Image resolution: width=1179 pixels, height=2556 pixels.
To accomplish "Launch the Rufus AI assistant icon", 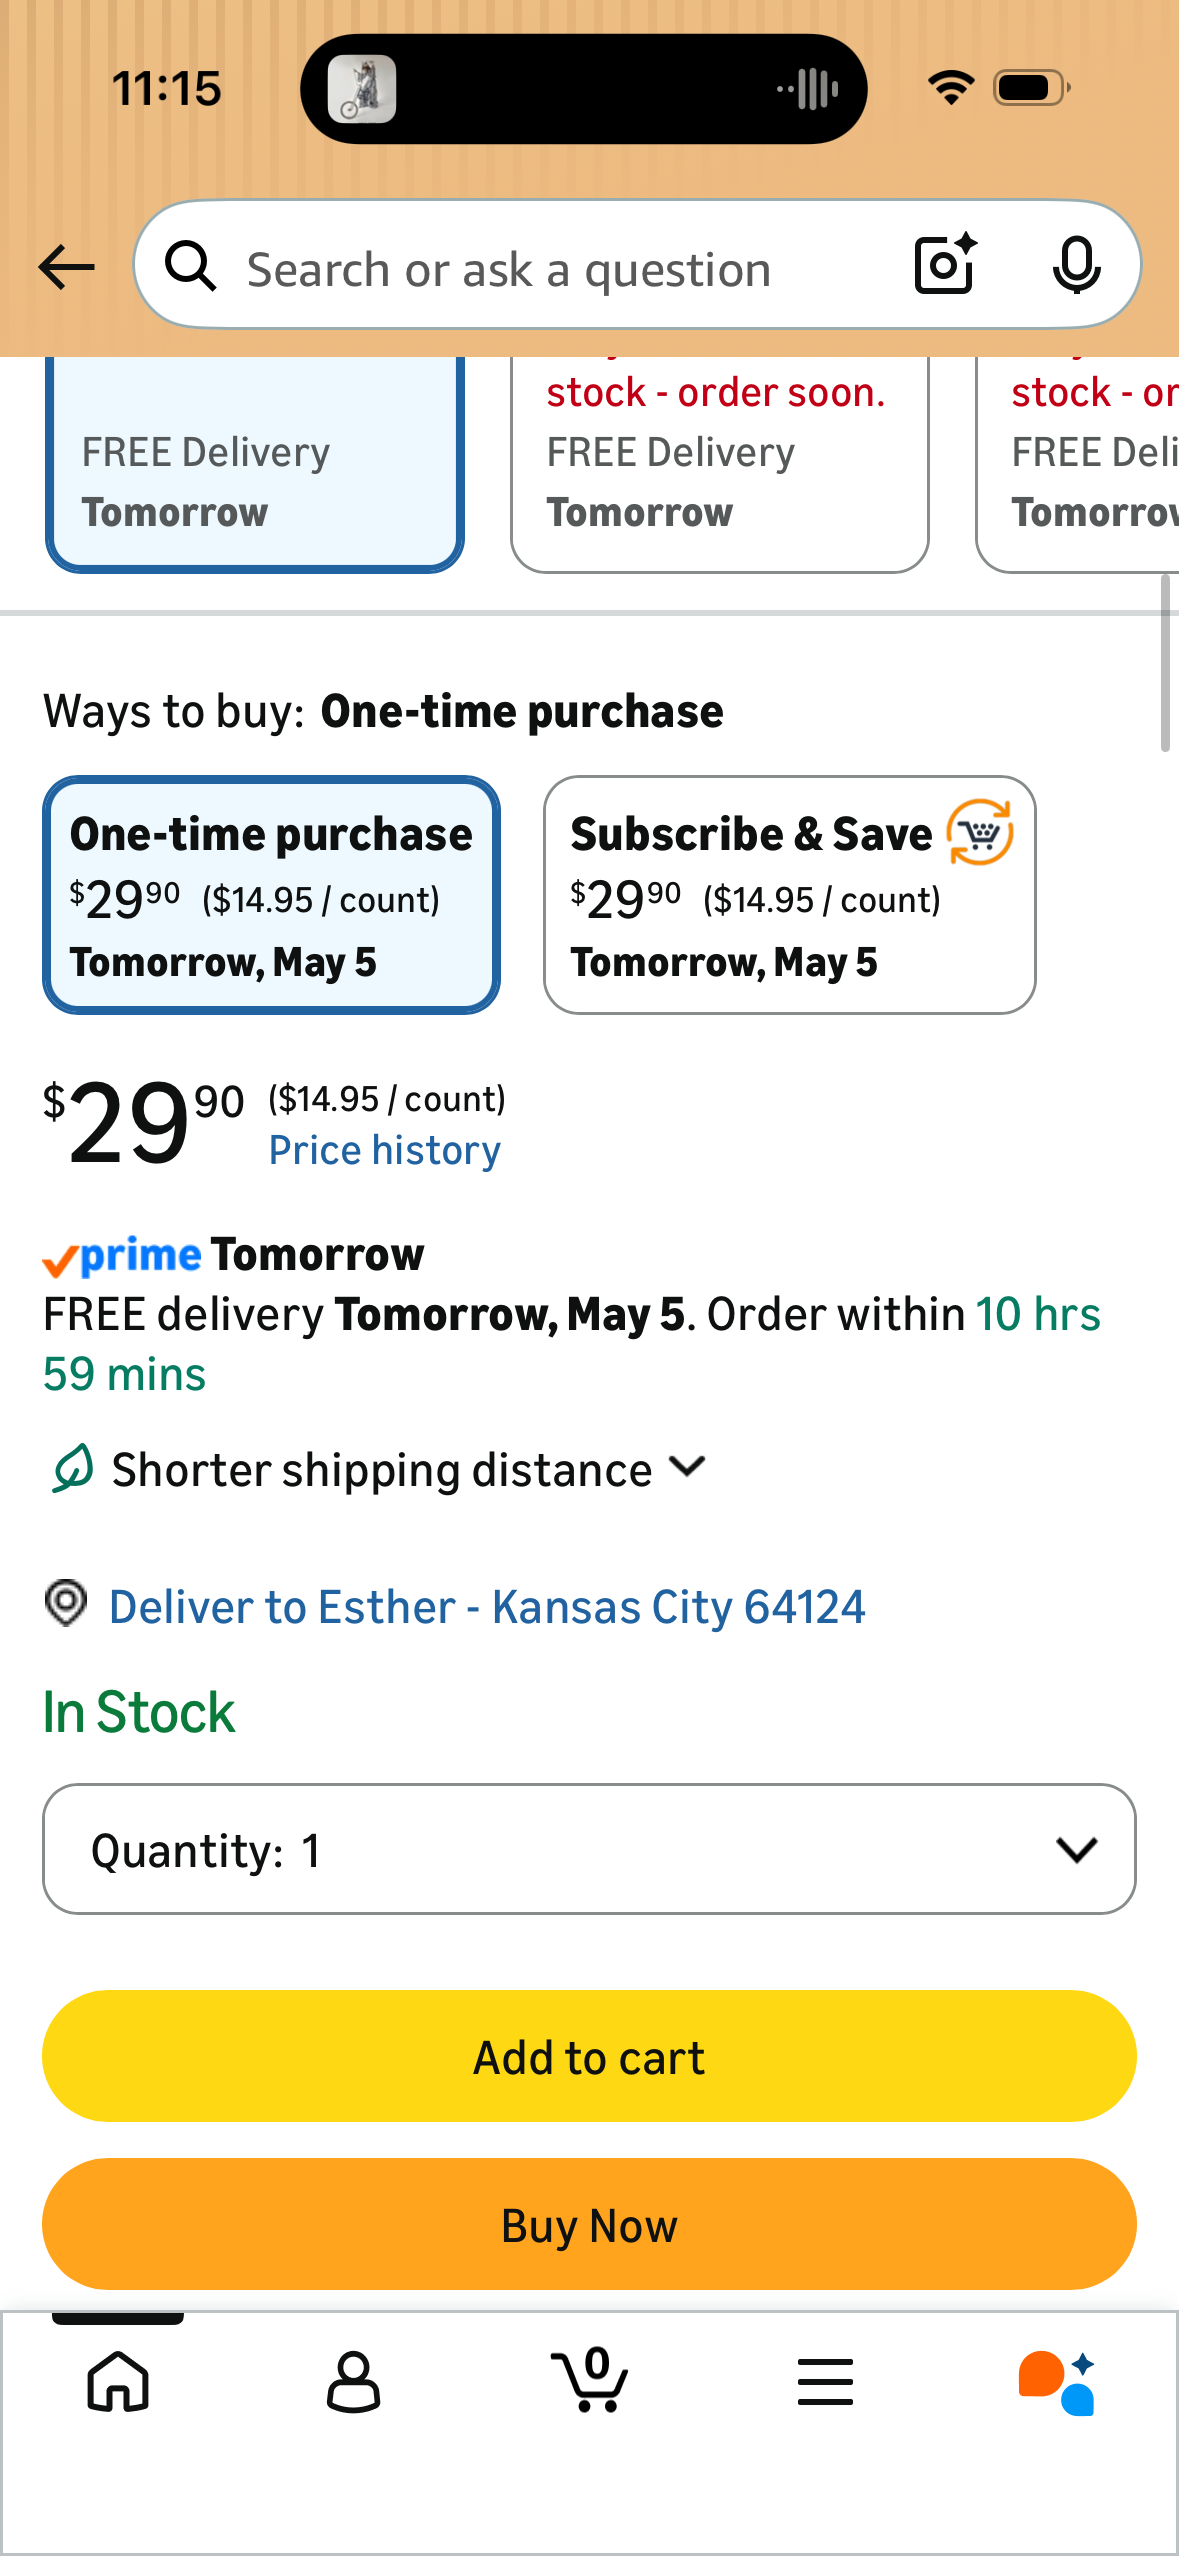I will click(x=1058, y=2382).
